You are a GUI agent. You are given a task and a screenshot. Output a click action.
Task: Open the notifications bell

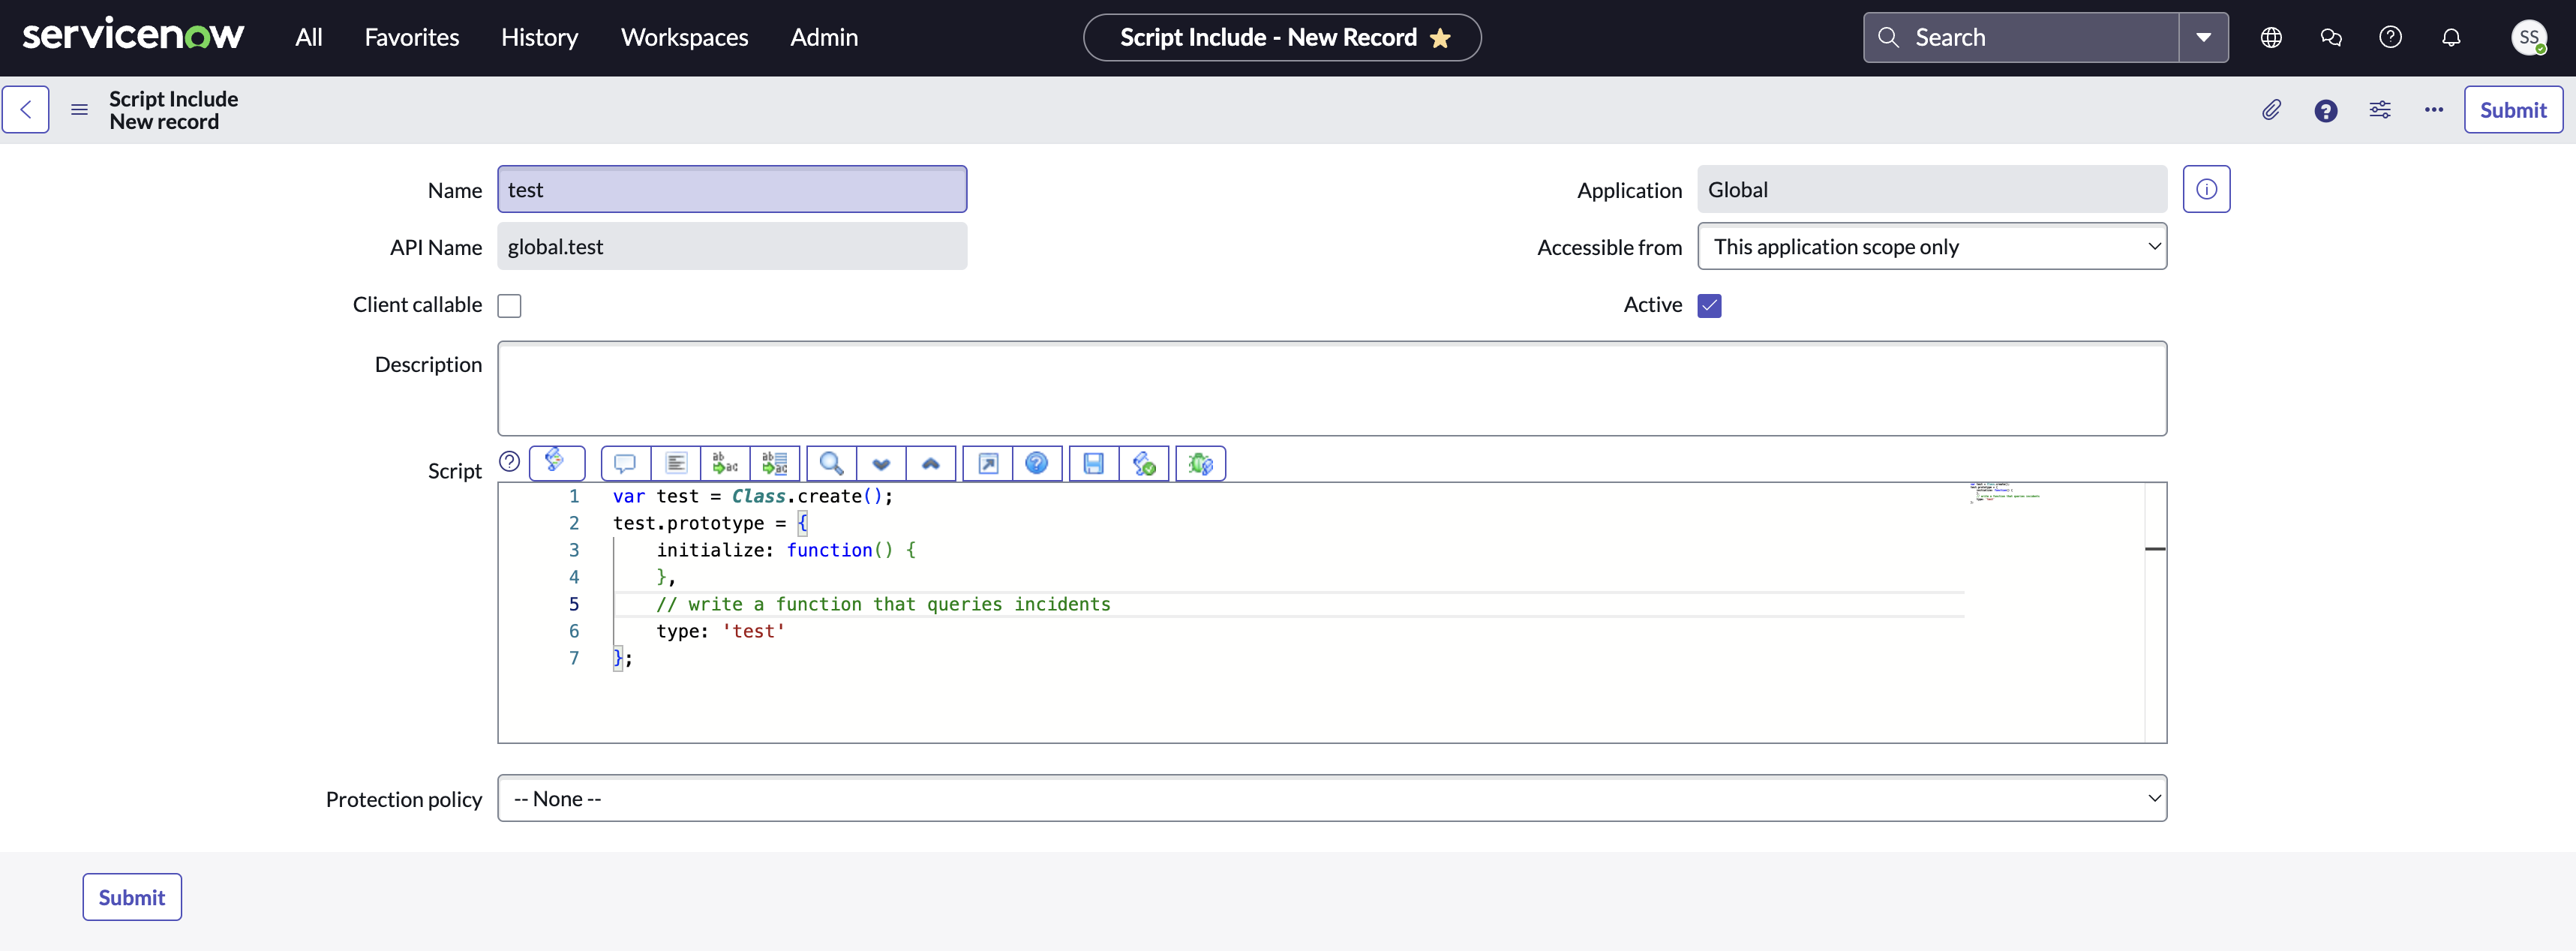pyautogui.click(x=2450, y=38)
